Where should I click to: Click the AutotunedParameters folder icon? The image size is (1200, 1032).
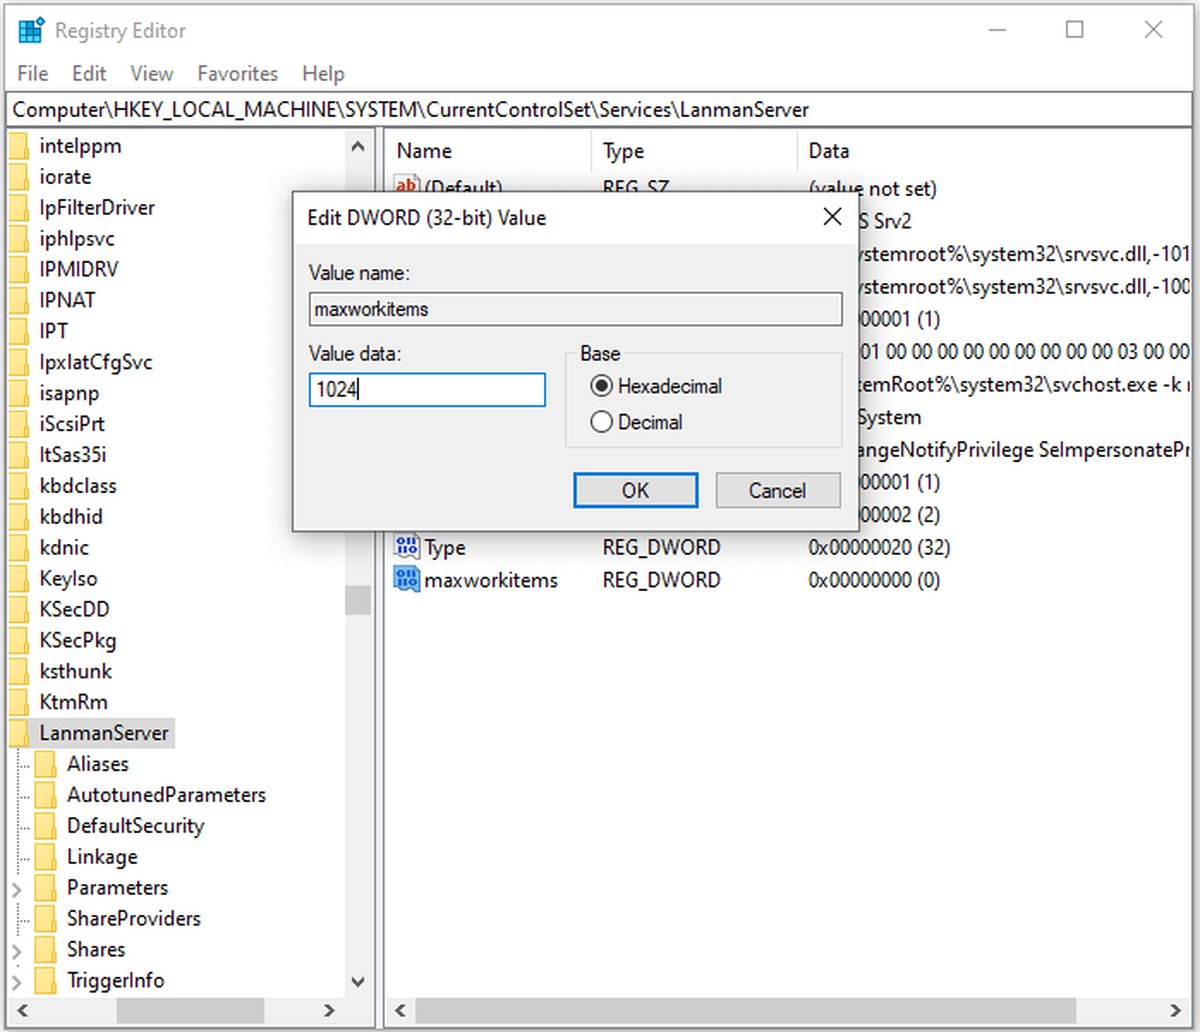(45, 795)
